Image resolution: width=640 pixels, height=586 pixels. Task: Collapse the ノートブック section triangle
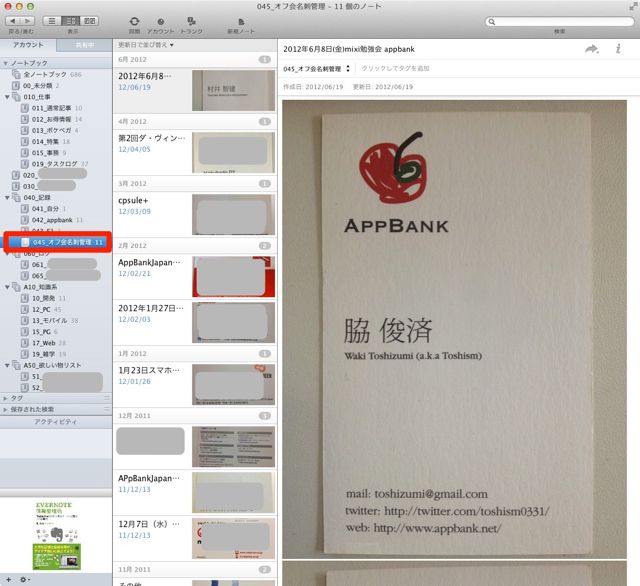(5, 63)
